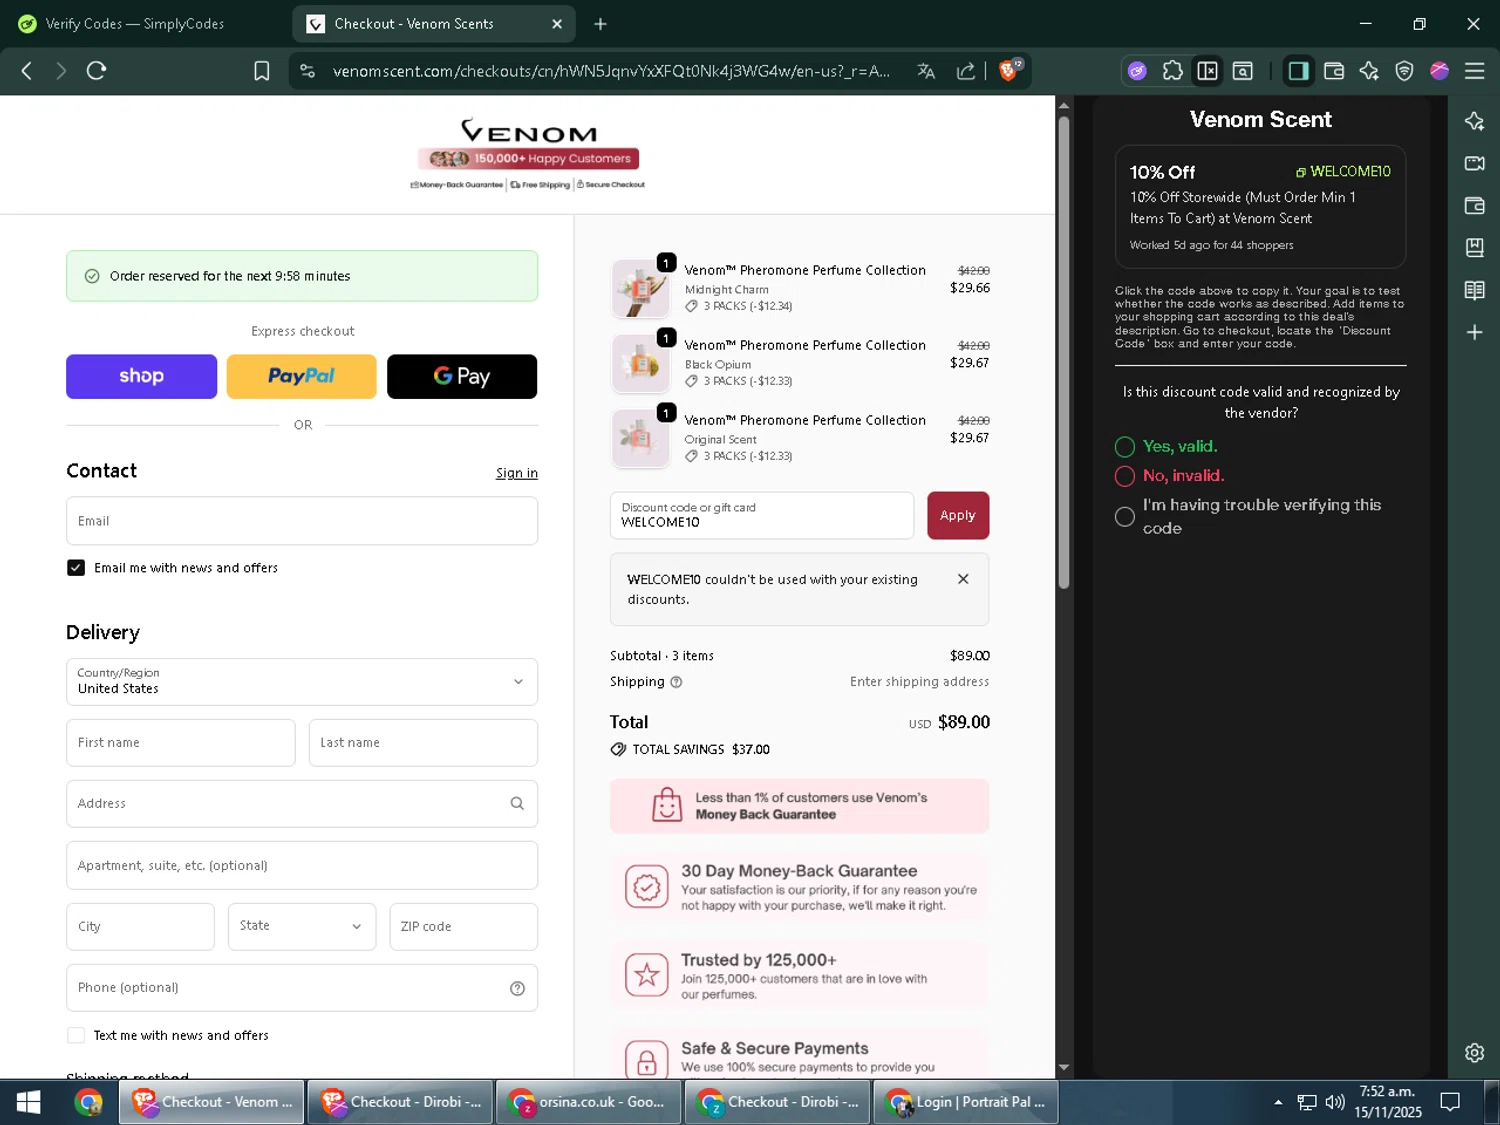Switch to Checkout - Dirobi Brave taskbar window
This screenshot has height=1125, width=1500.
point(400,1102)
